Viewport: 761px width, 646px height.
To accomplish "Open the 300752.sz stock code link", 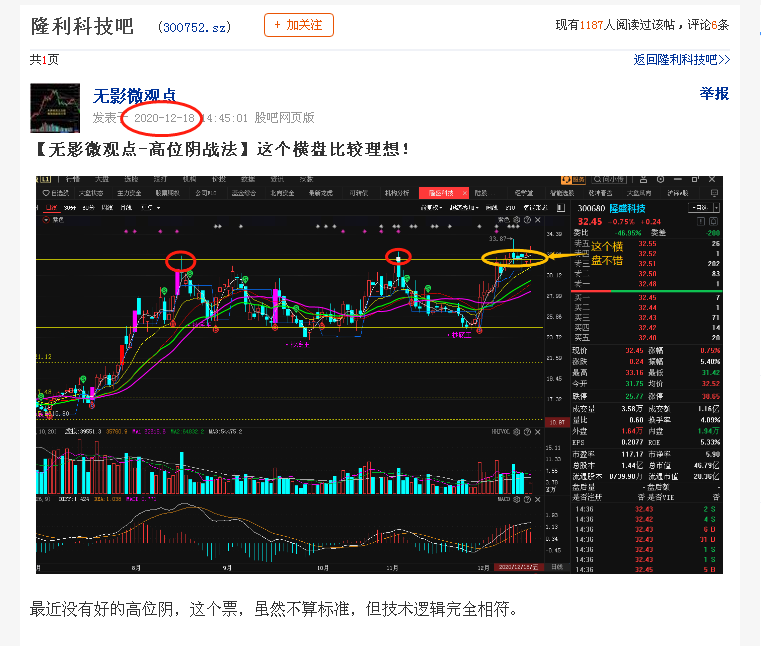I will [x=195, y=28].
